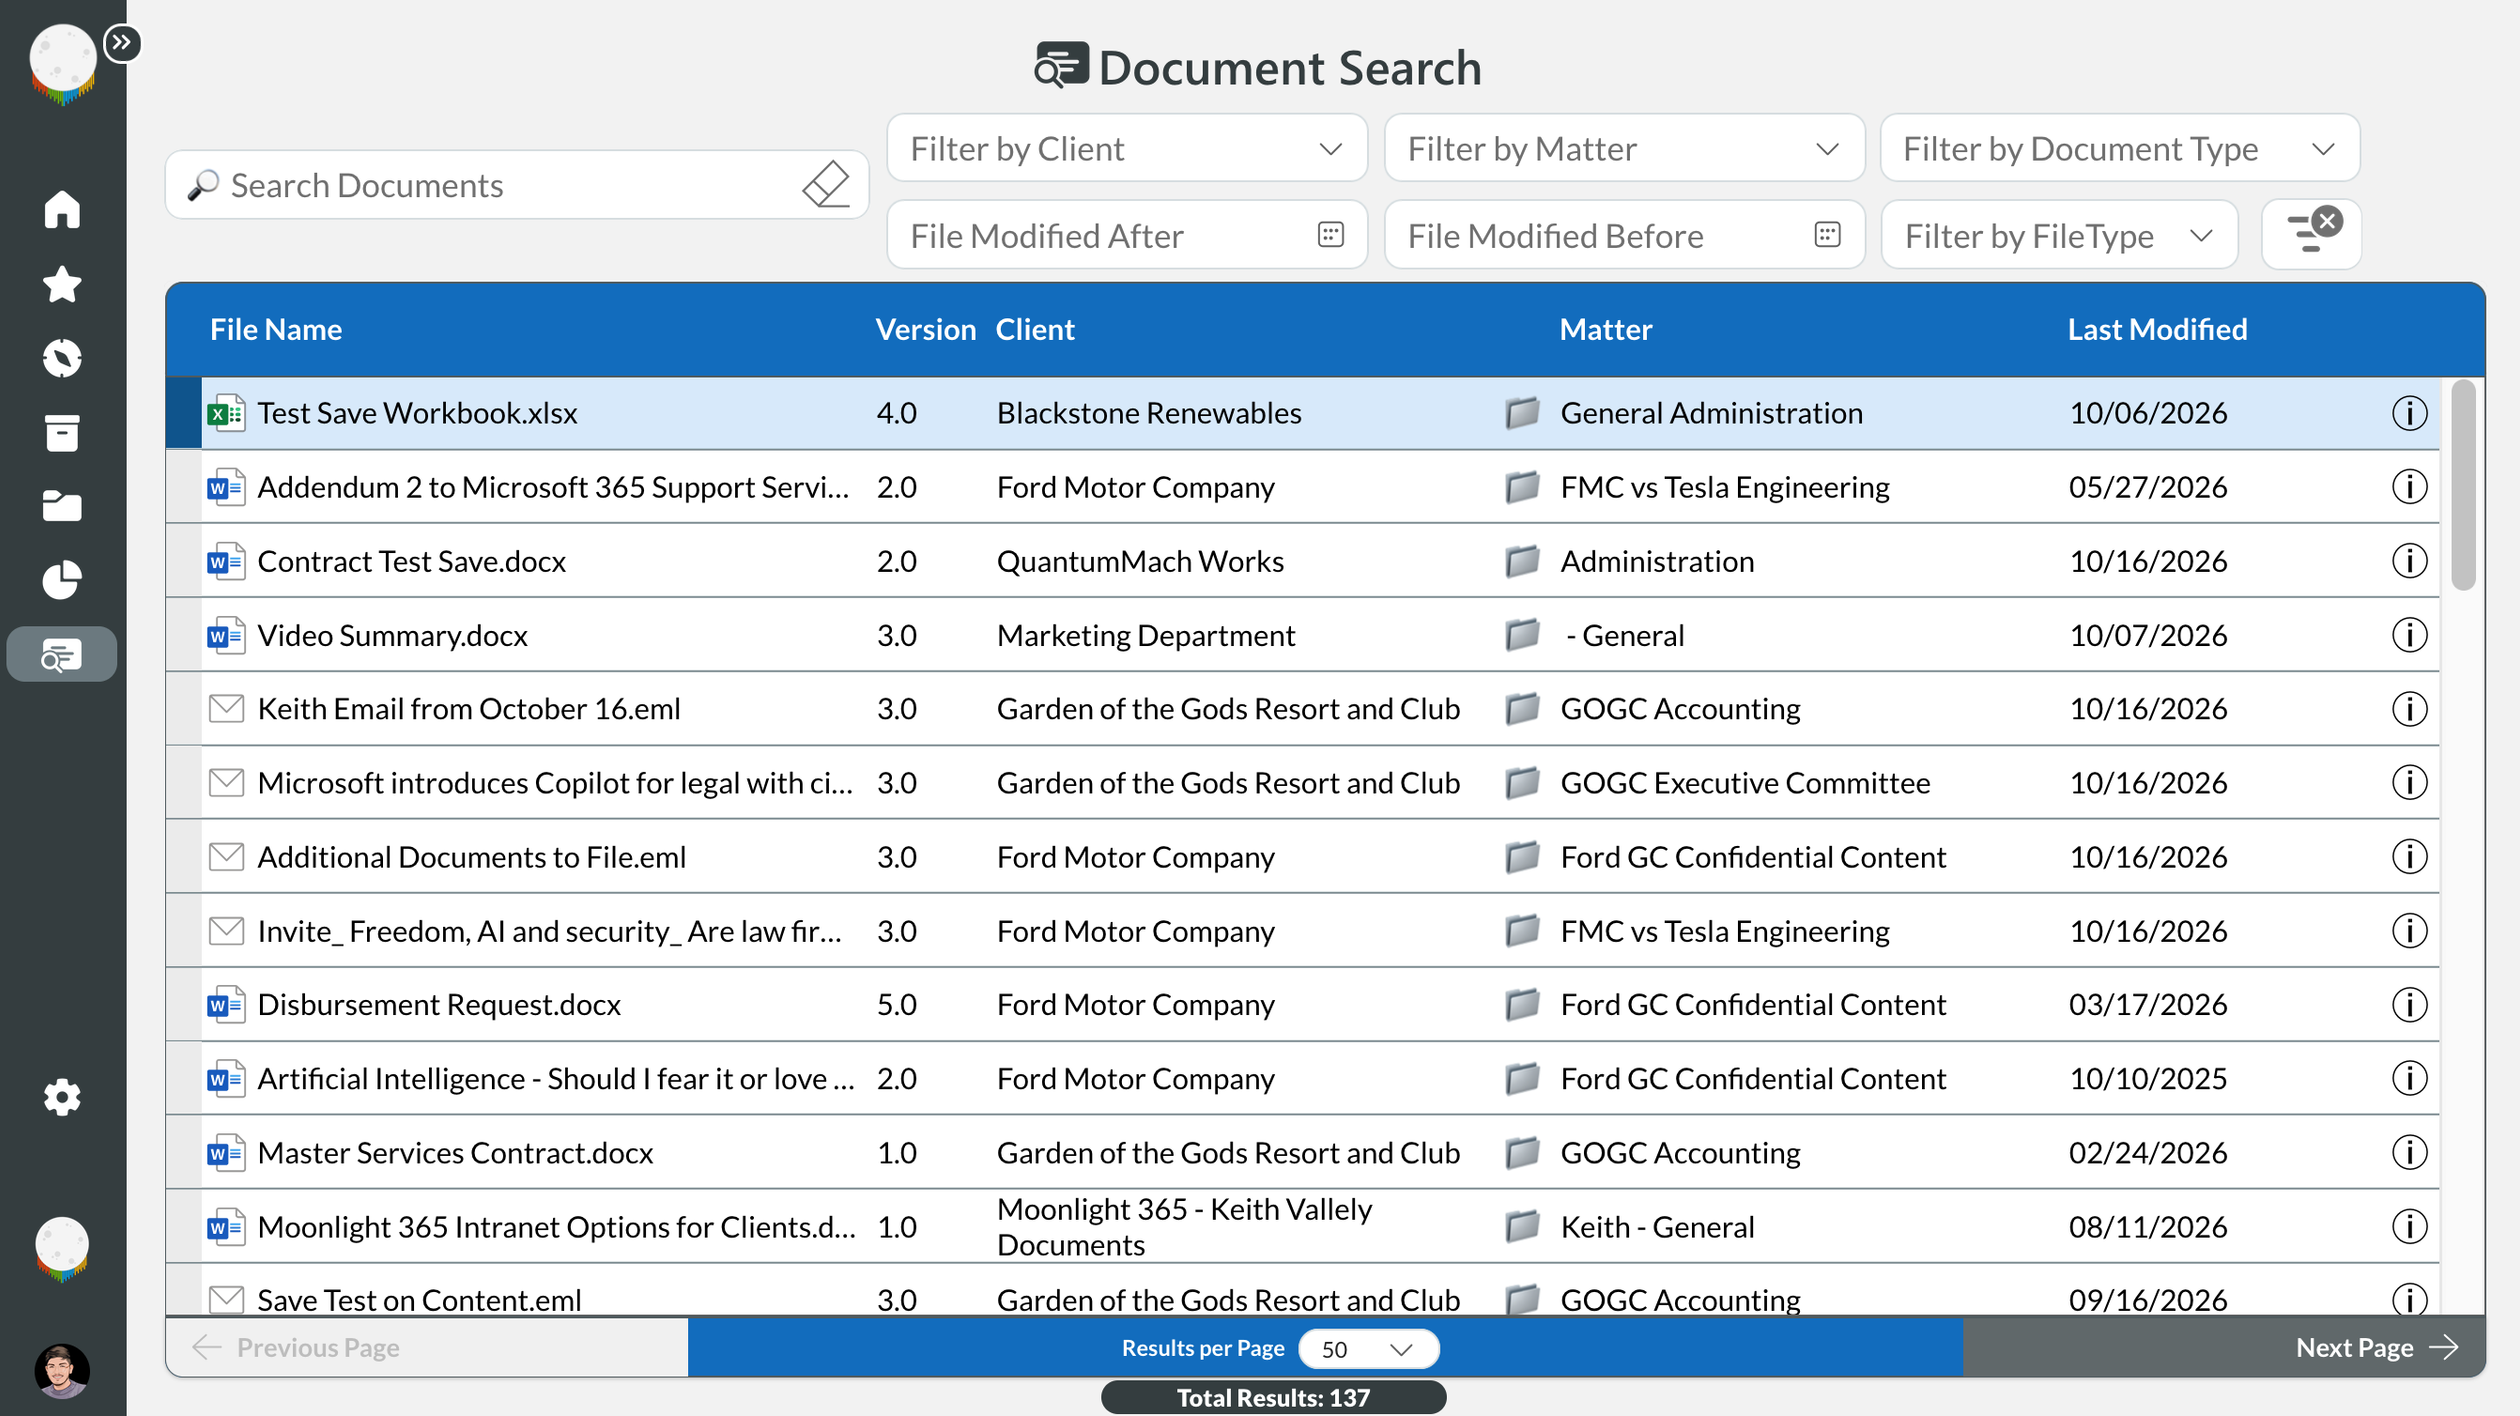Open the archive box icon
Screen dimensions: 2520x1416
62,433
